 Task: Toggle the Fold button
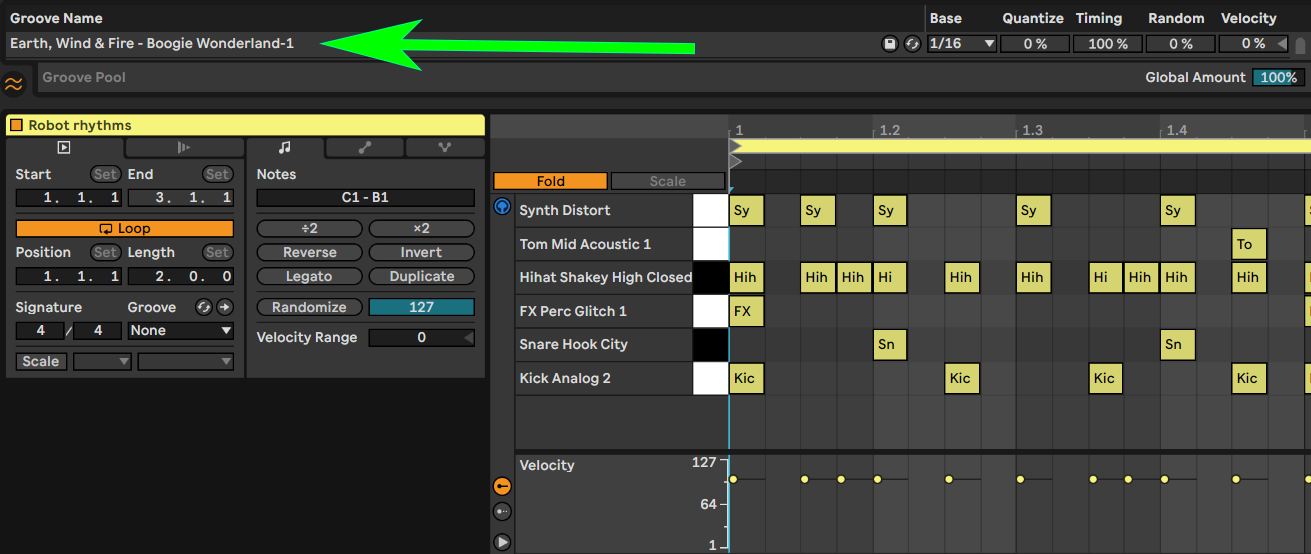pos(550,181)
